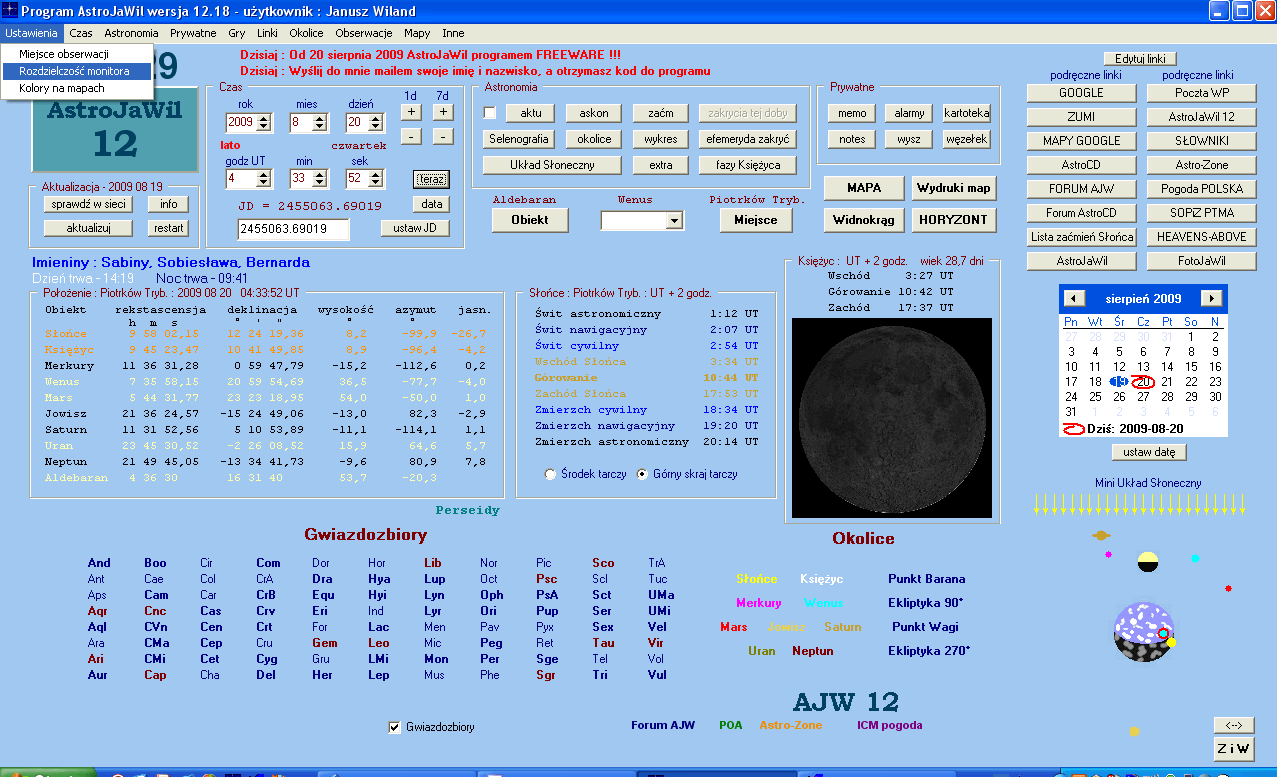Viewport: 1277px width, 777px height.
Task: Subtract one day with 1d minus
Action: pyautogui.click(x=411, y=135)
